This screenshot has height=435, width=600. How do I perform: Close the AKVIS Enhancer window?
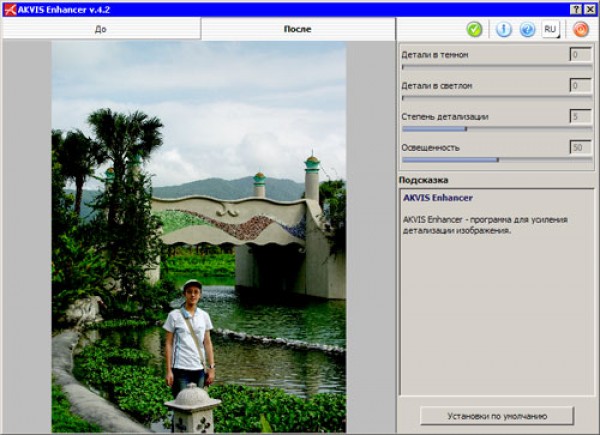click(x=590, y=10)
